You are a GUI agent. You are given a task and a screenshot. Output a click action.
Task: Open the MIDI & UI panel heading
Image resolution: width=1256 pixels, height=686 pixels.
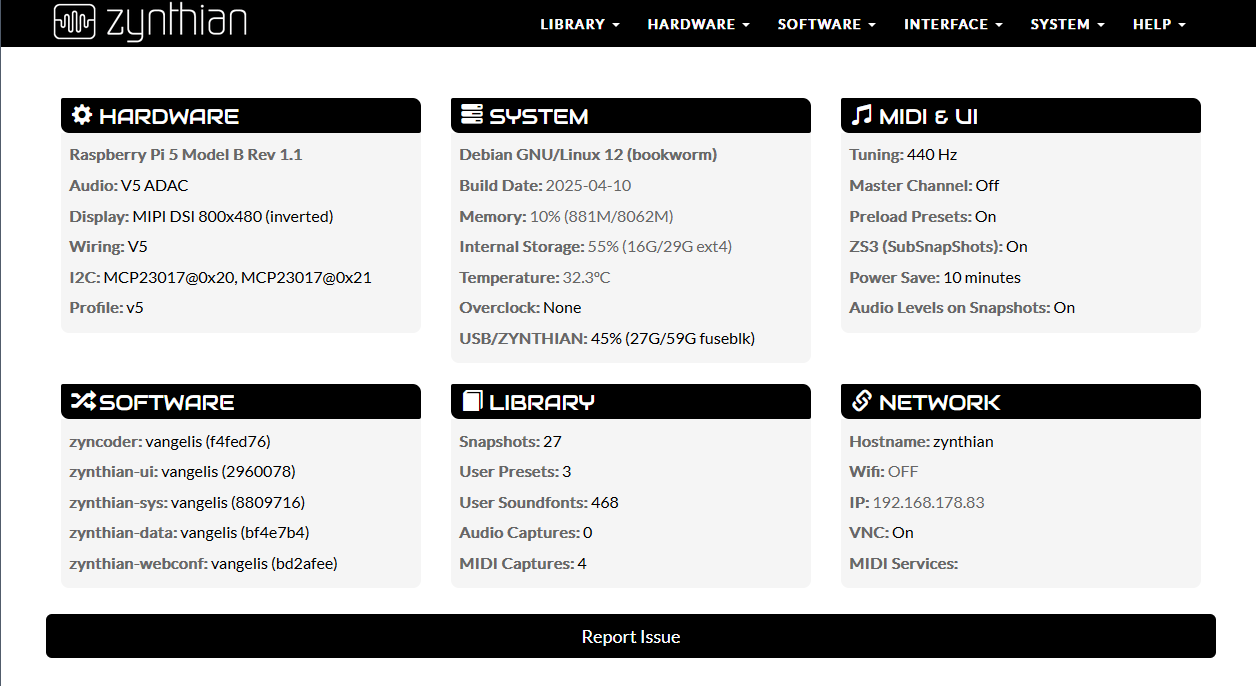coord(1021,115)
